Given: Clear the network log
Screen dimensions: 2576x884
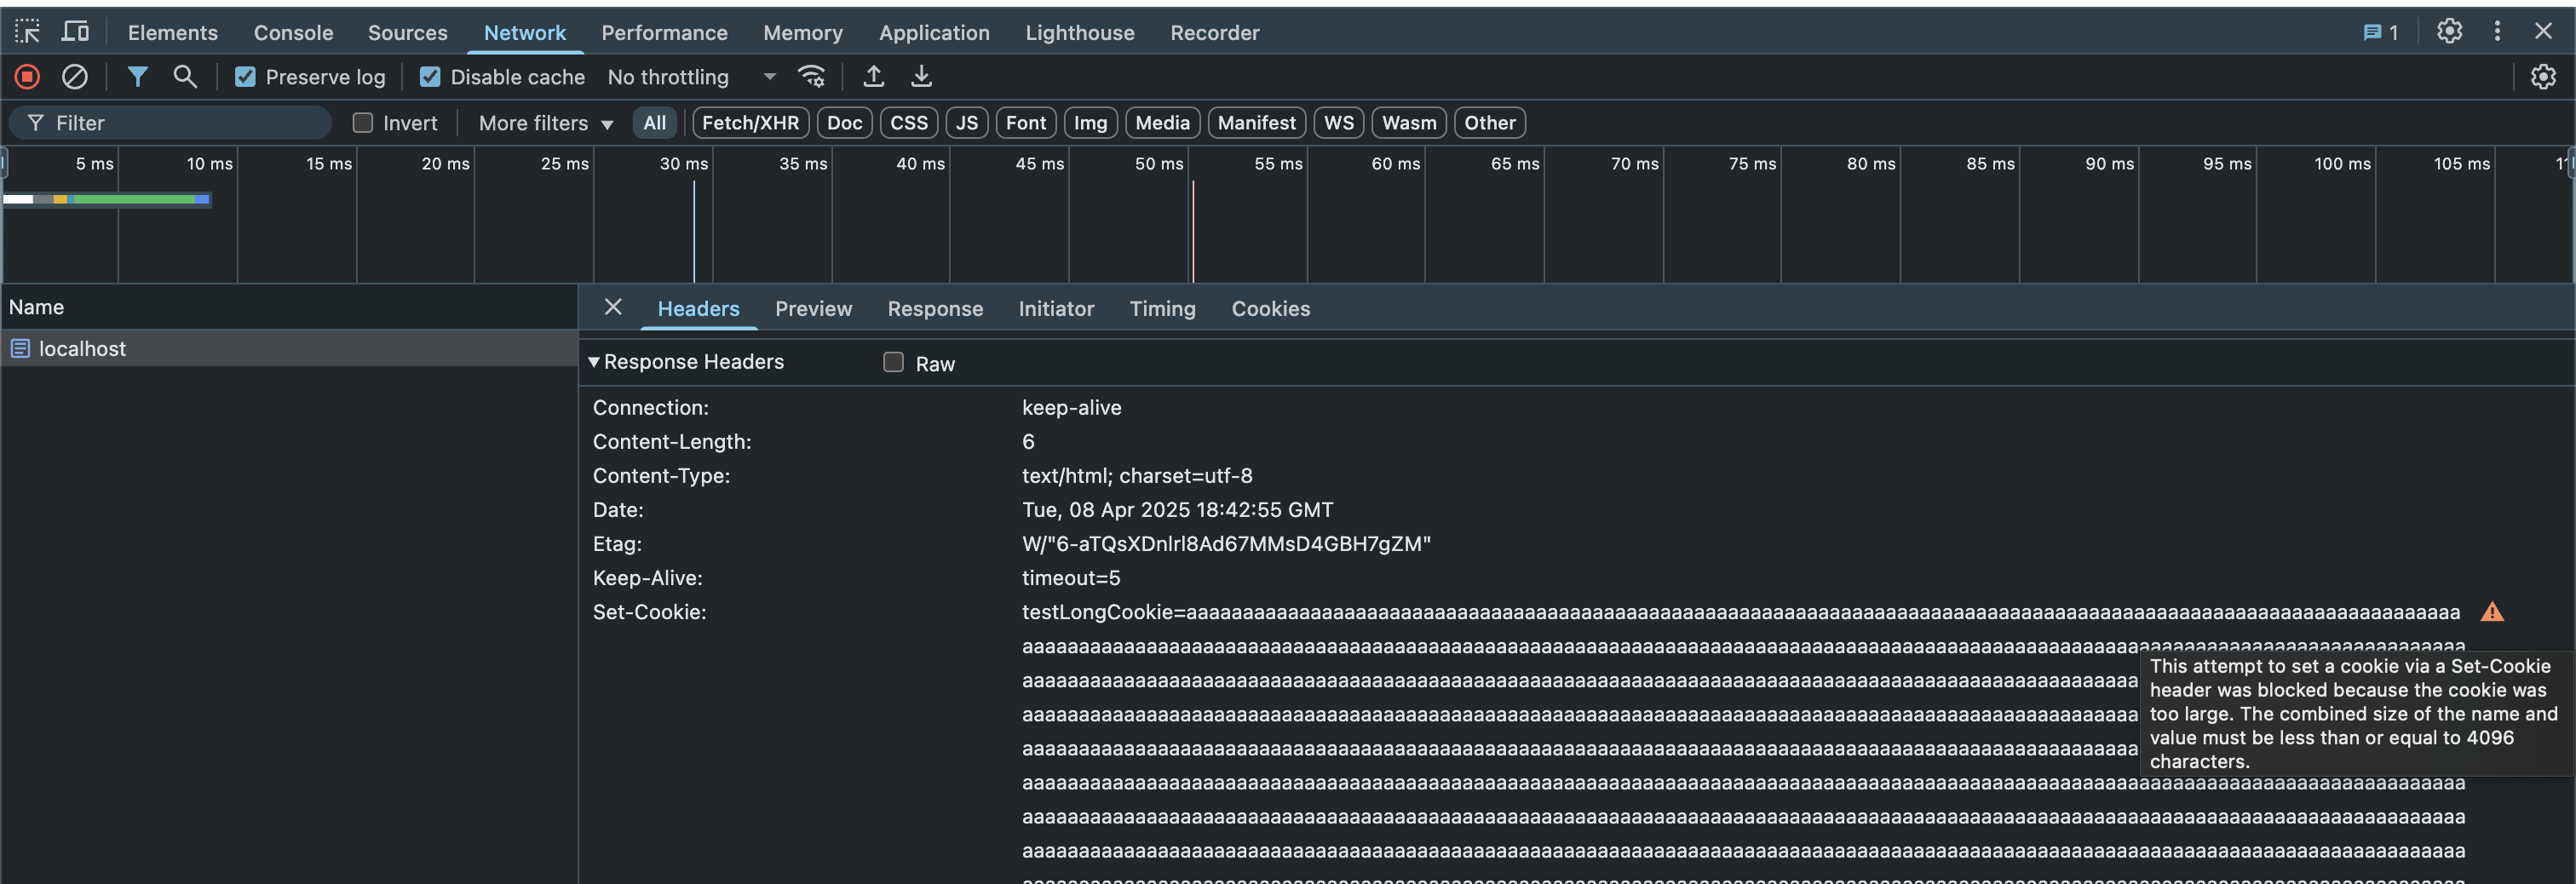Looking at the screenshot, I should [x=75, y=77].
